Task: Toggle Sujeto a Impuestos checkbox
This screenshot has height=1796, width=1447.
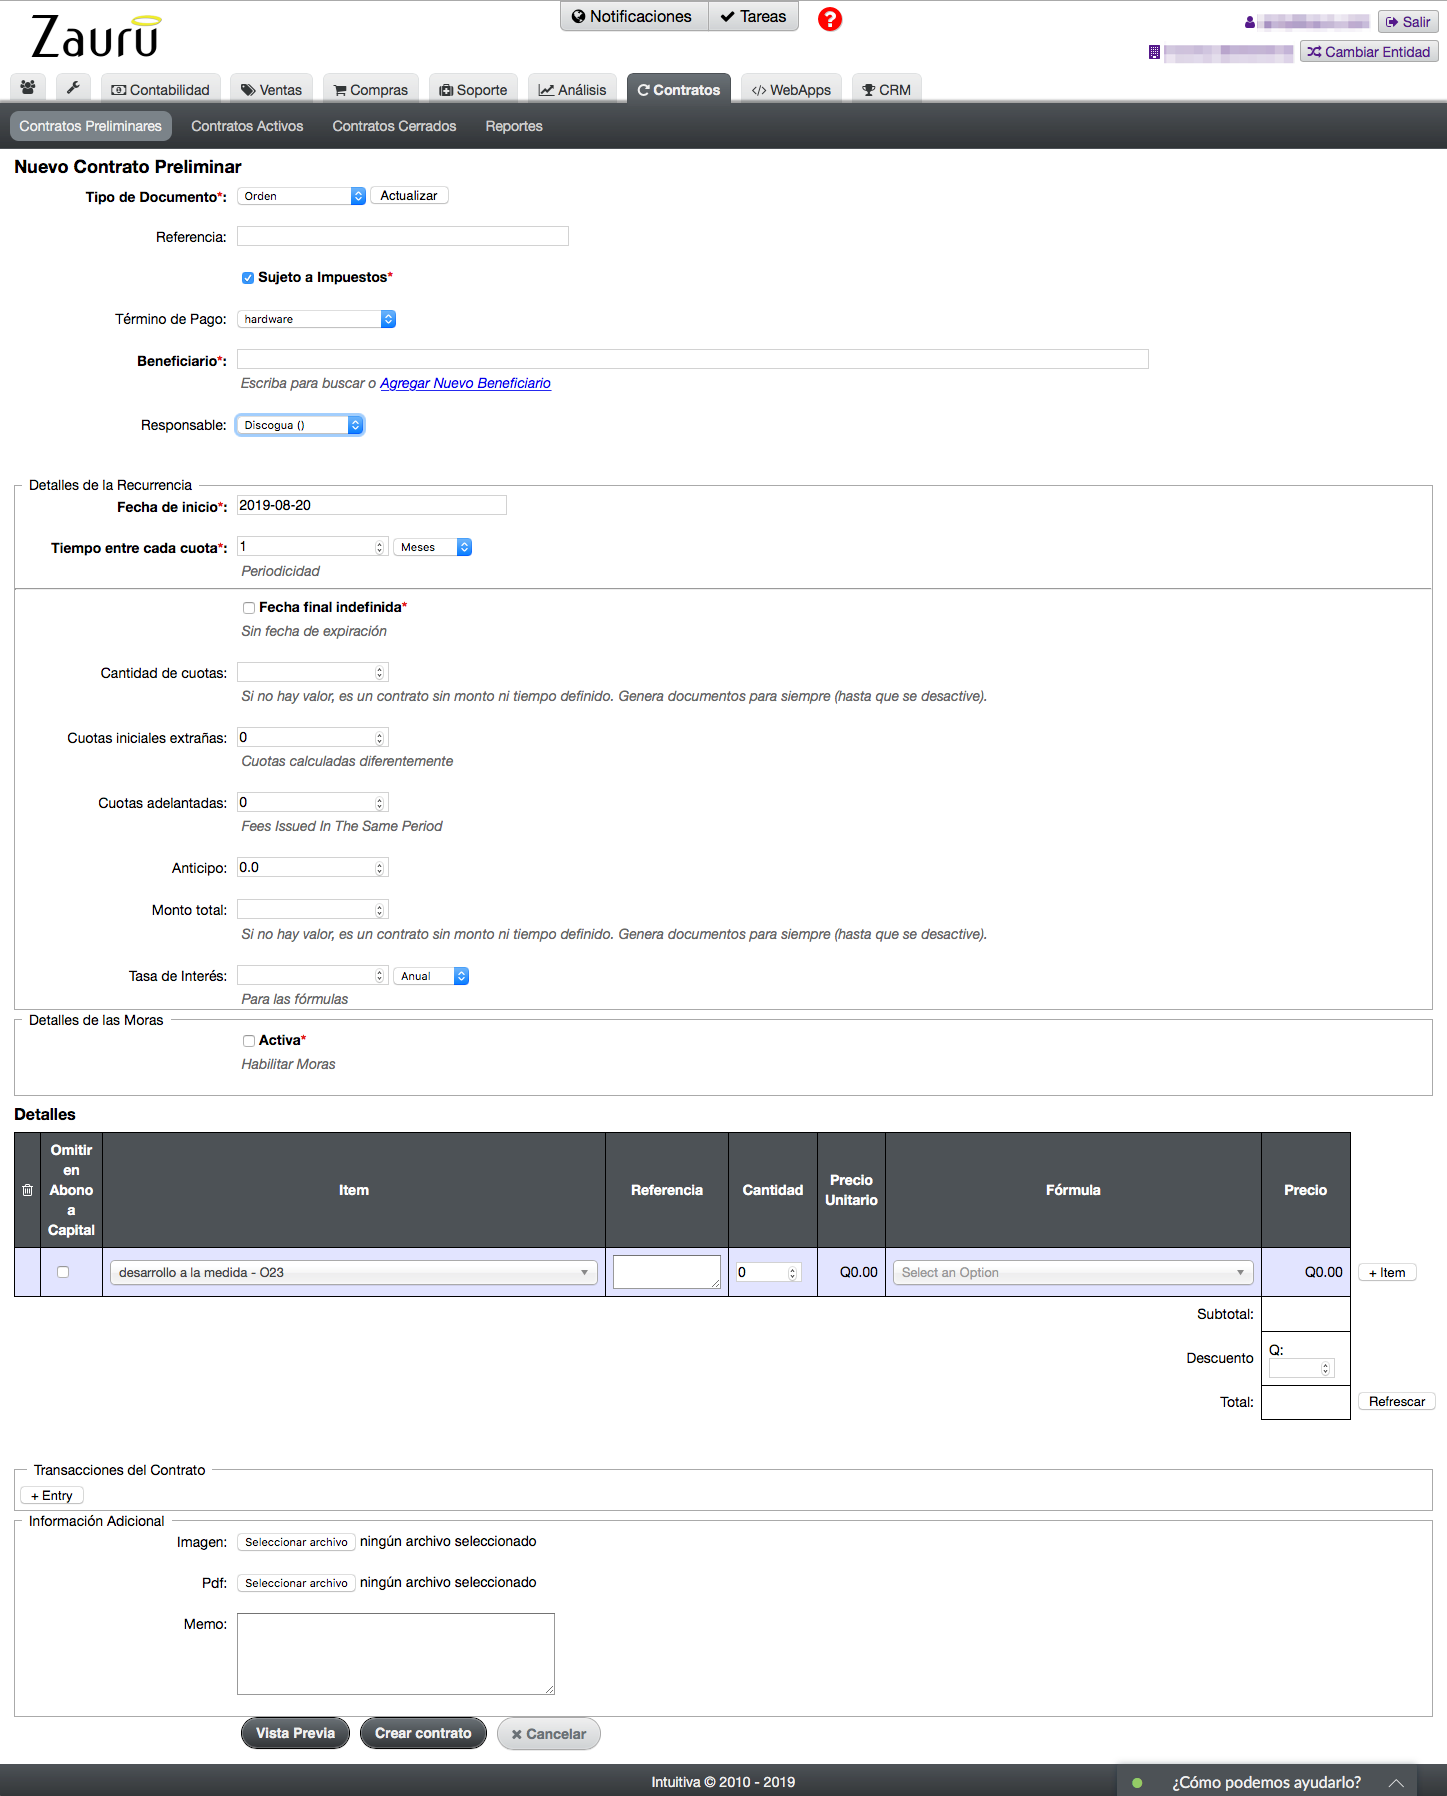Action: (x=248, y=278)
